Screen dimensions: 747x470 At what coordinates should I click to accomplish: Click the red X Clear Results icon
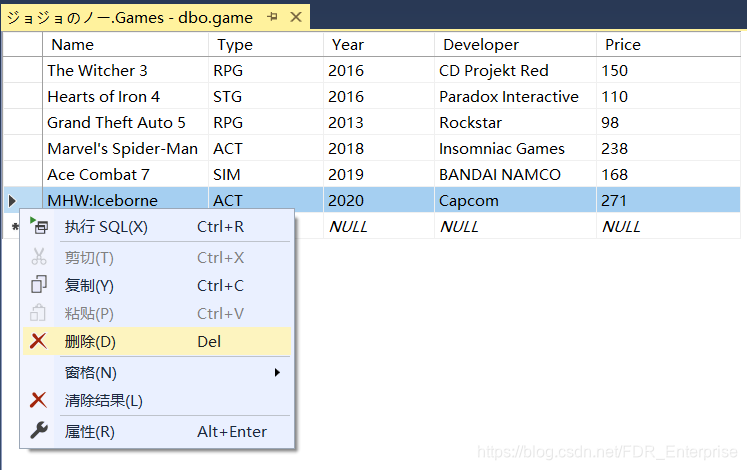[39, 400]
